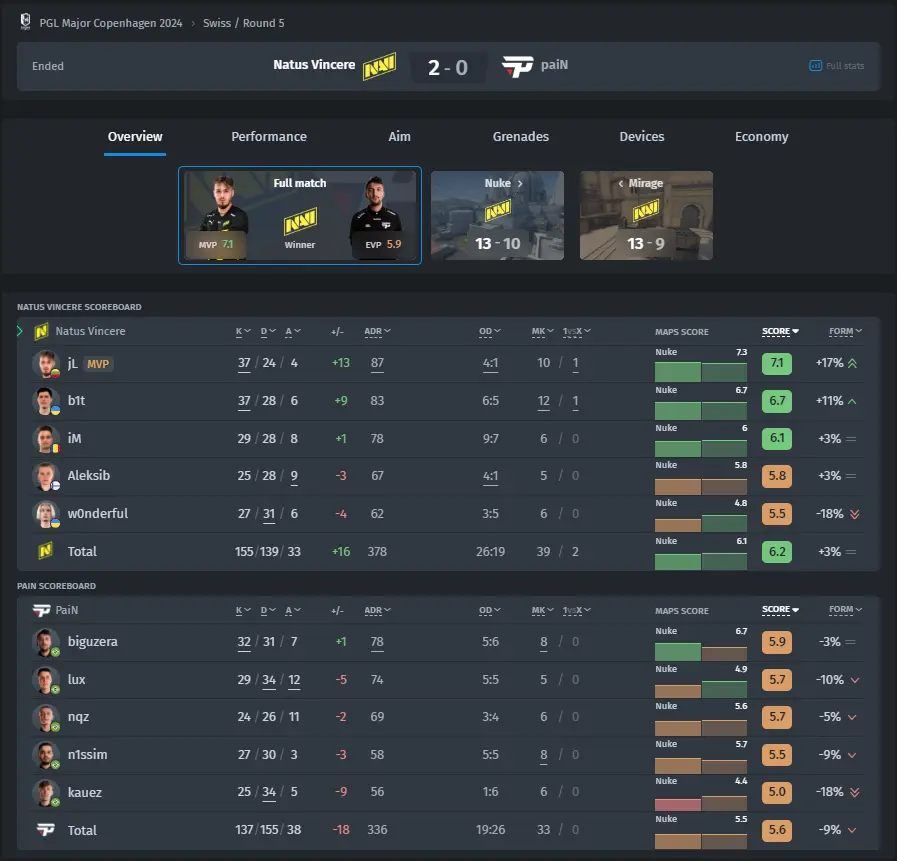Click w0nderful's player avatar
The width and height of the screenshot is (897, 861).
[x=46, y=514]
